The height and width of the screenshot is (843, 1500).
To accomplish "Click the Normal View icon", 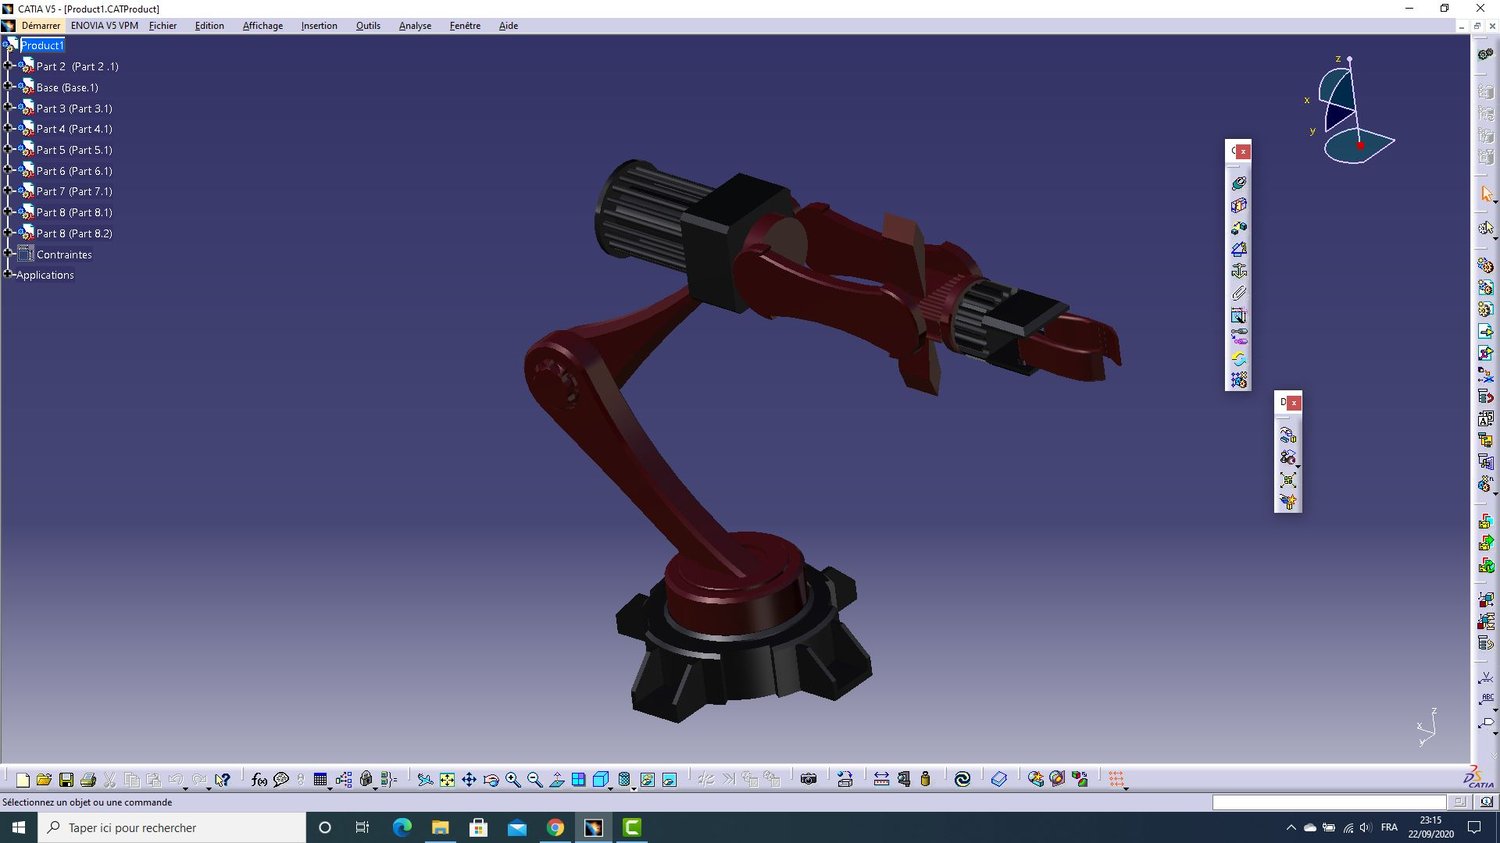I will coord(557,780).
